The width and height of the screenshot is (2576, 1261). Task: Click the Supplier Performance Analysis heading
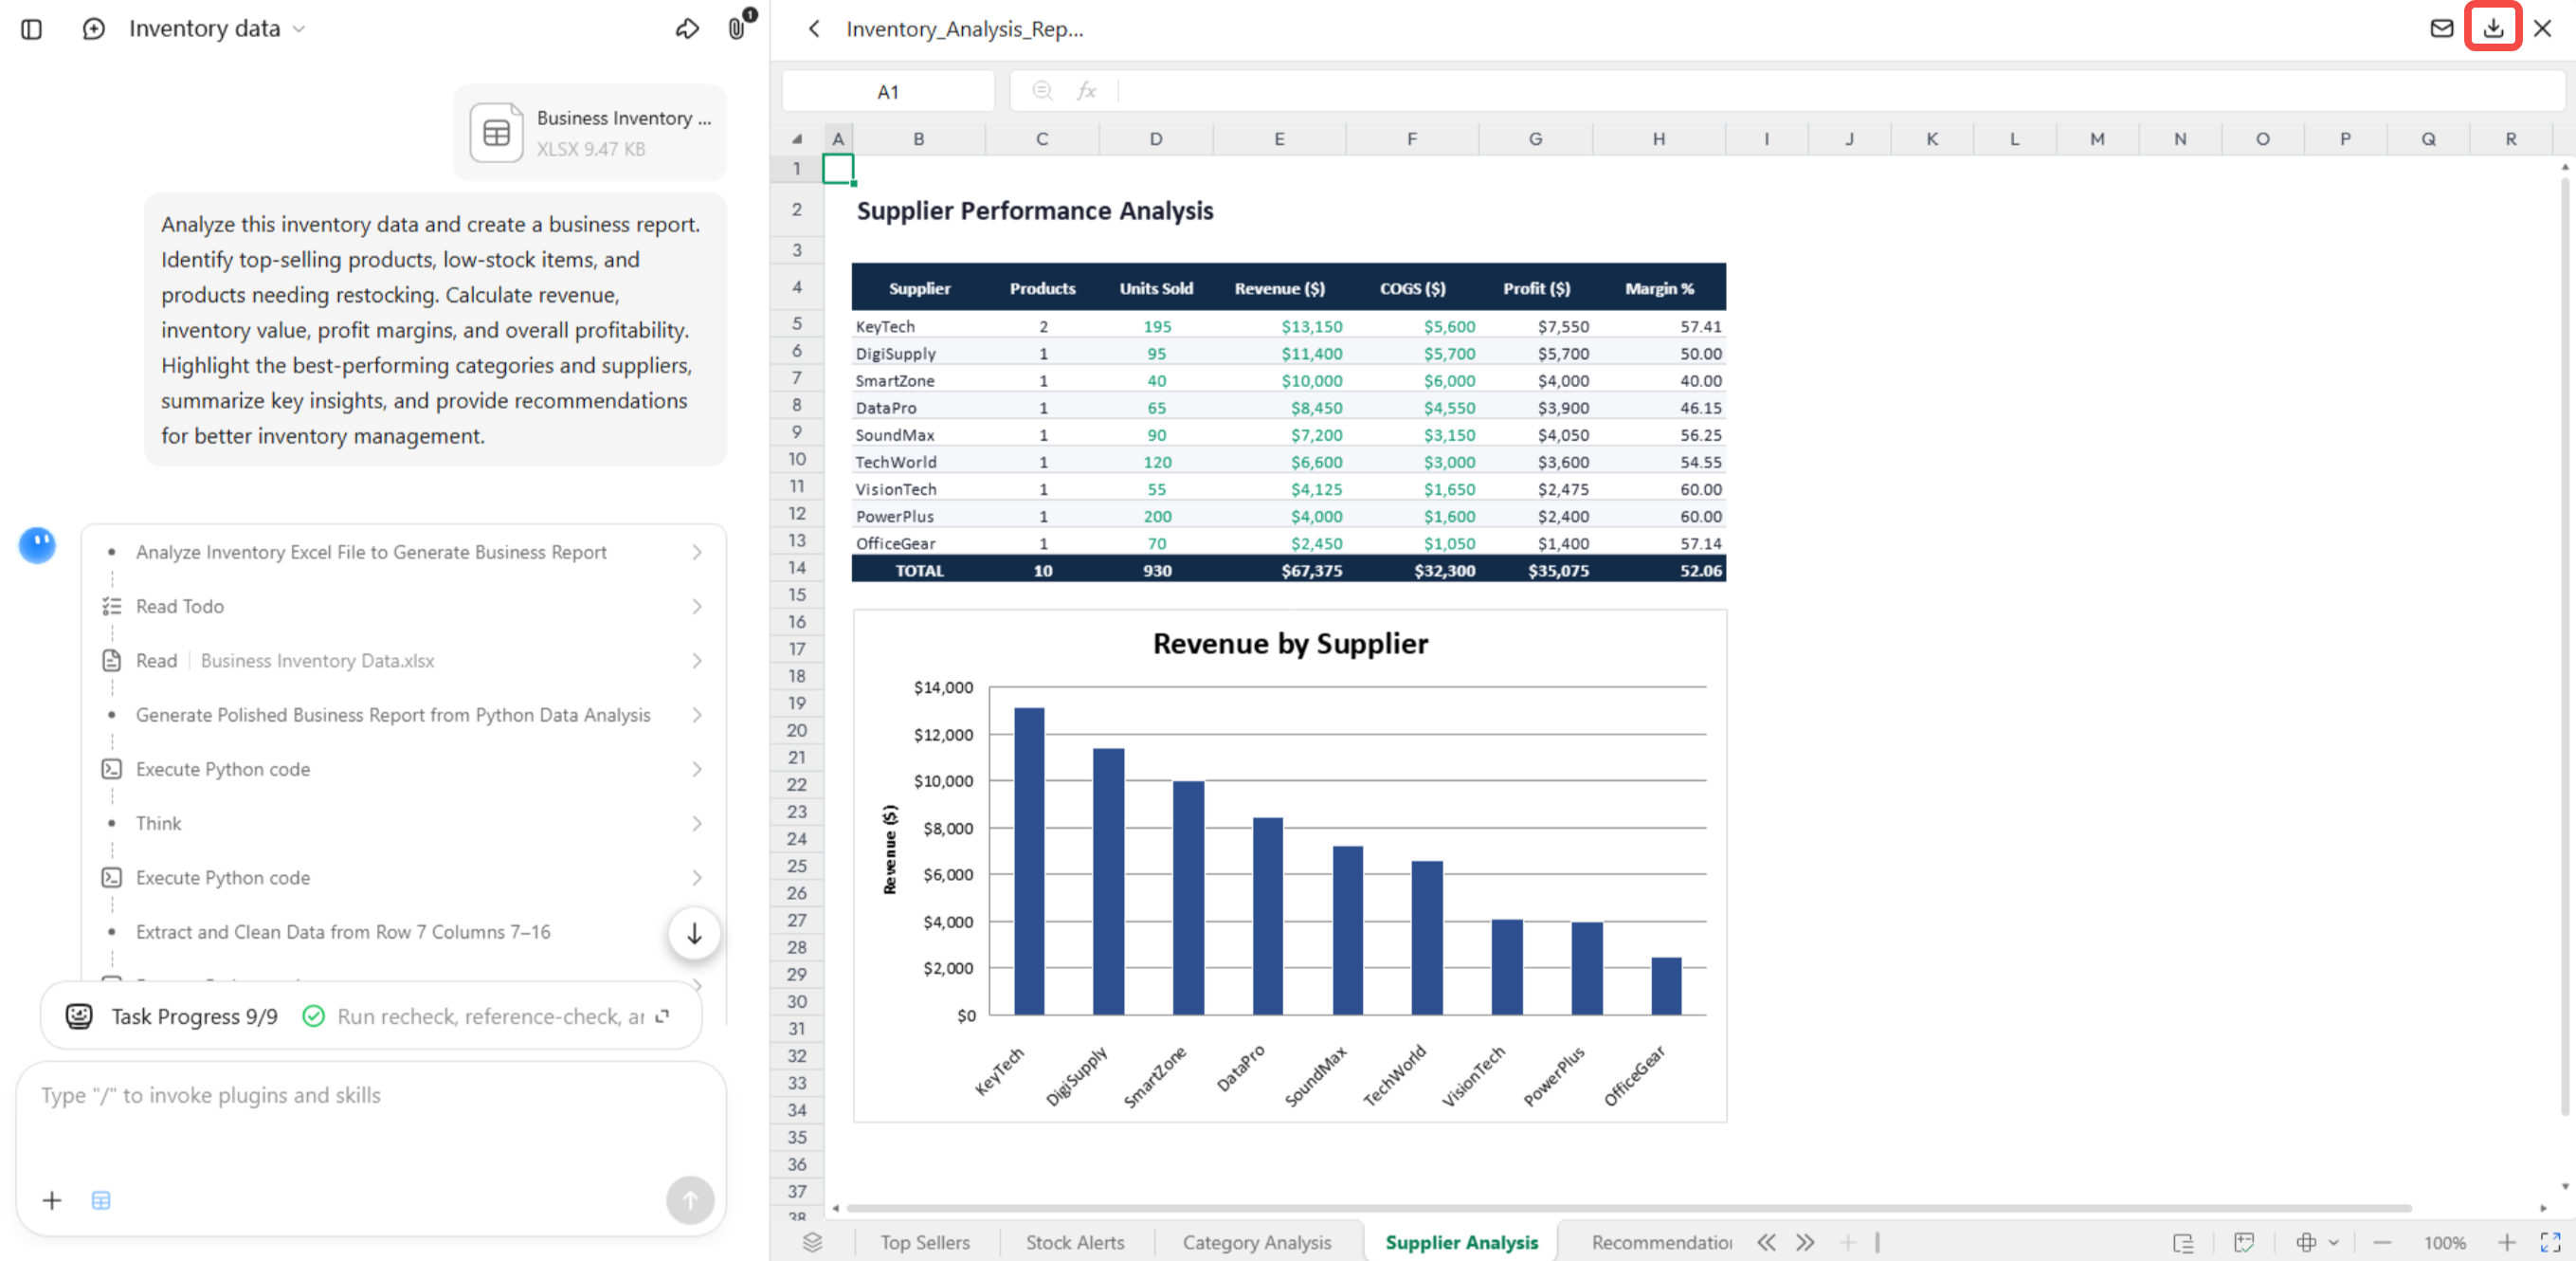tap(1035, 211)
